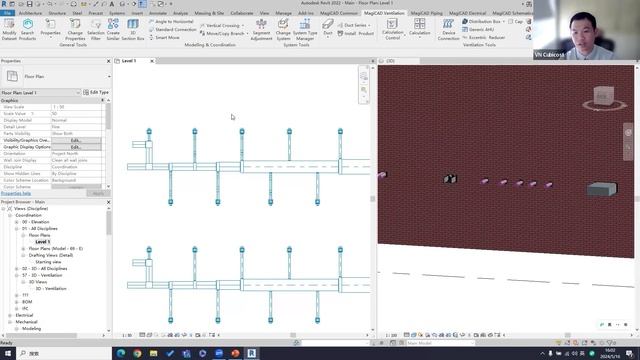The height and width of the screenshot is (360, 640).
Task: Click the Revit icon in the taskbar
Action: 251,353
